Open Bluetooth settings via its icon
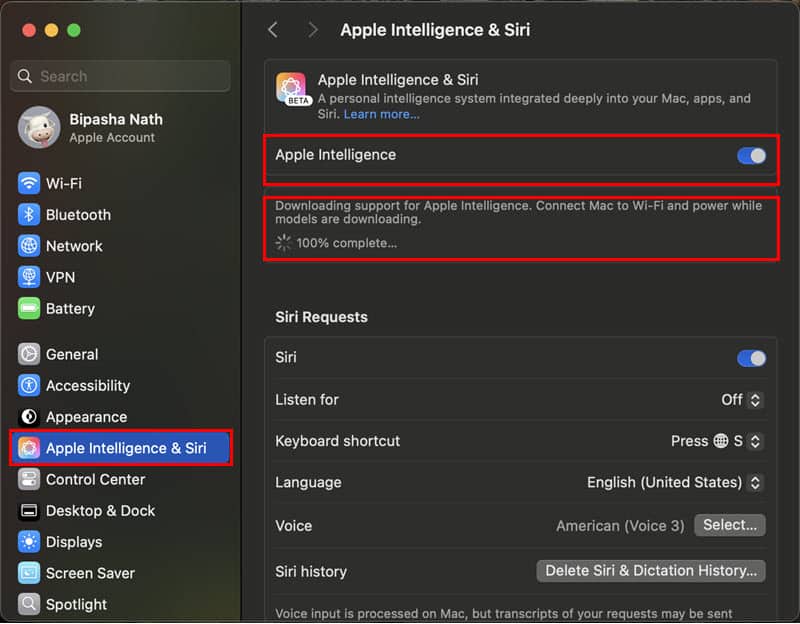This screenshot has height=624, width=800. pyautogui.click(x=29, y=215)
